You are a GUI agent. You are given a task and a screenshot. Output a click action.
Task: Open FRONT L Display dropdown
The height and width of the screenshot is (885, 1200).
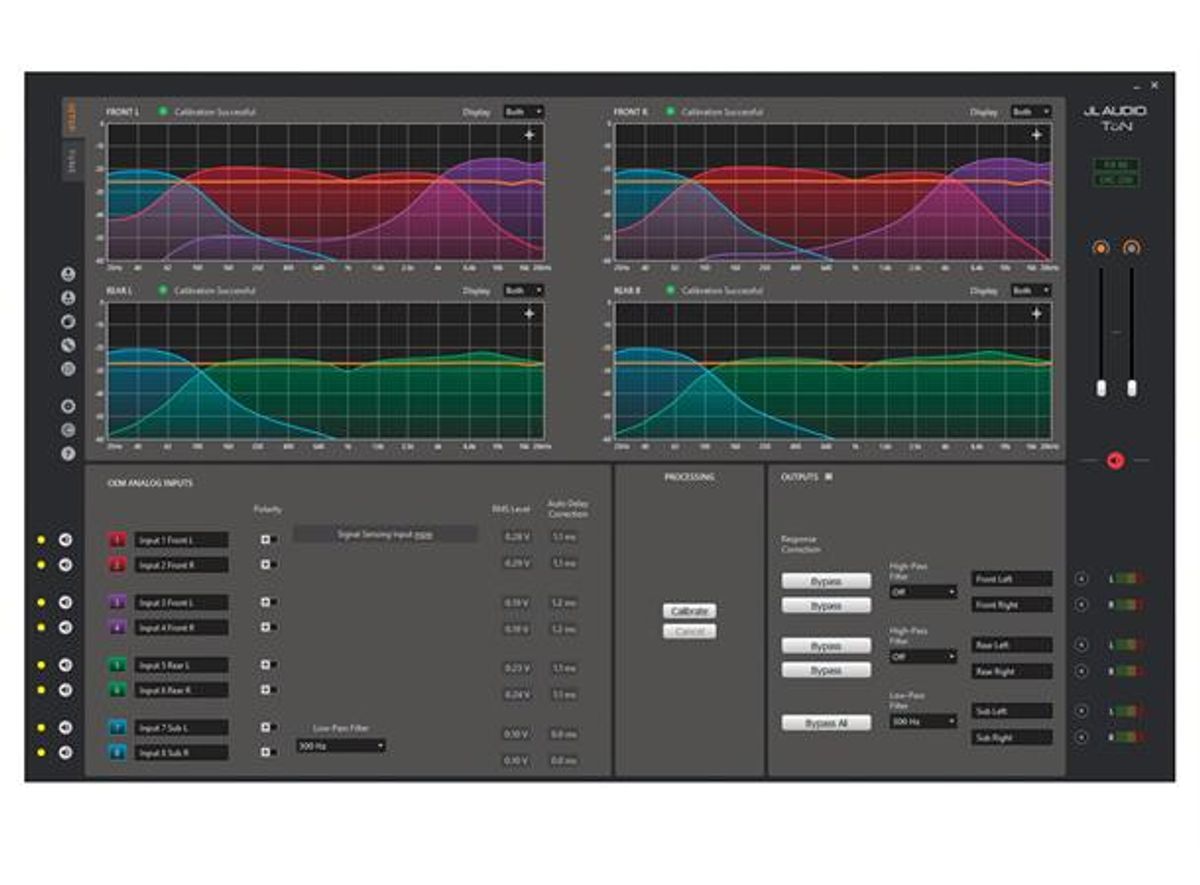coord(524,112)
